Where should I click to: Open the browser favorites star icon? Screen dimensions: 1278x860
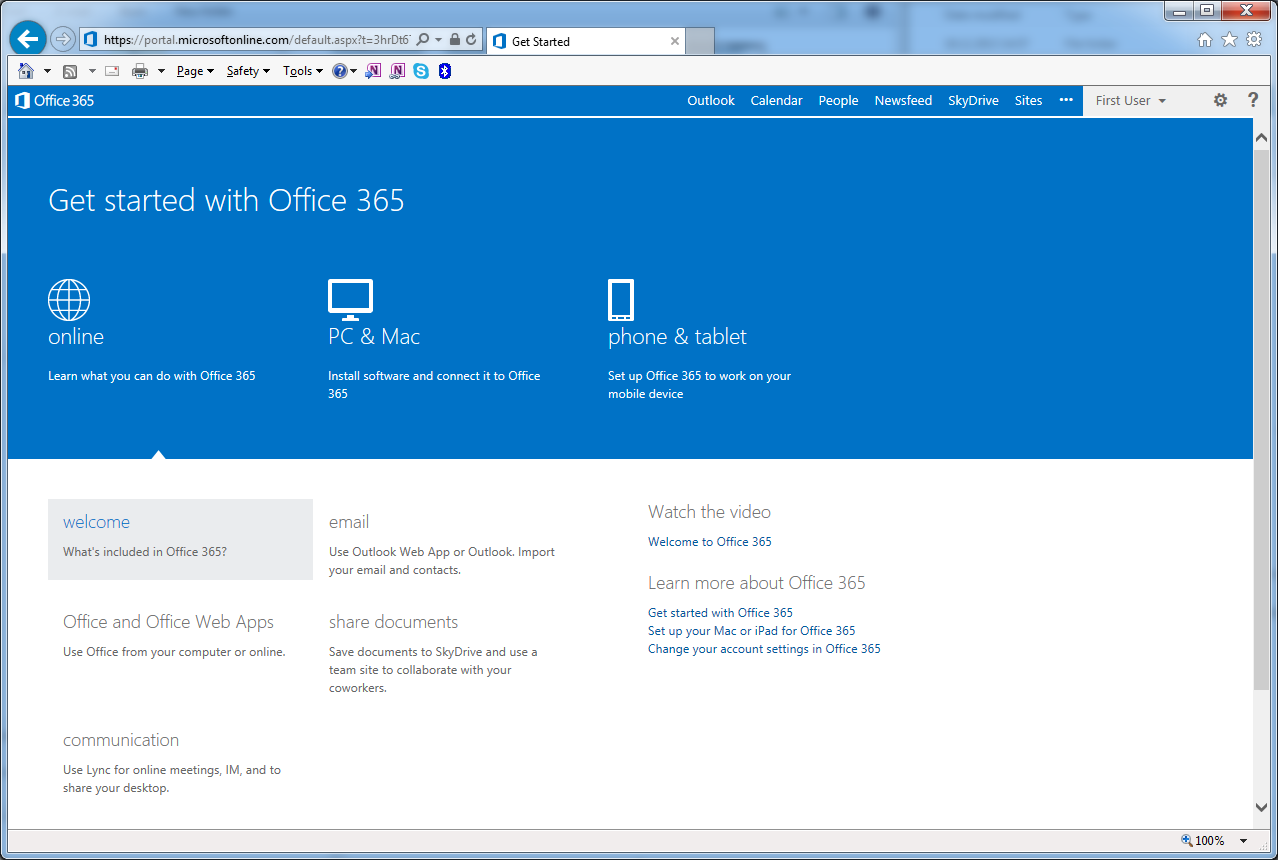pos(1229,40)
